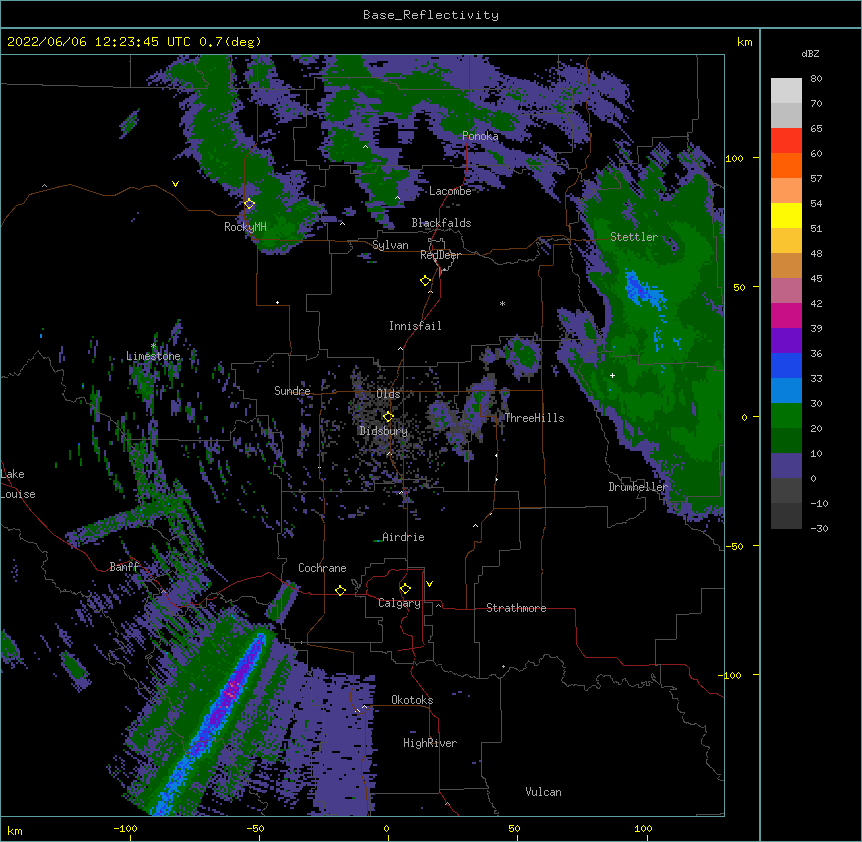Pick the red 60-65 dBZ legend swatch
This screenshot has width=862, height=842.
(786, 141)
